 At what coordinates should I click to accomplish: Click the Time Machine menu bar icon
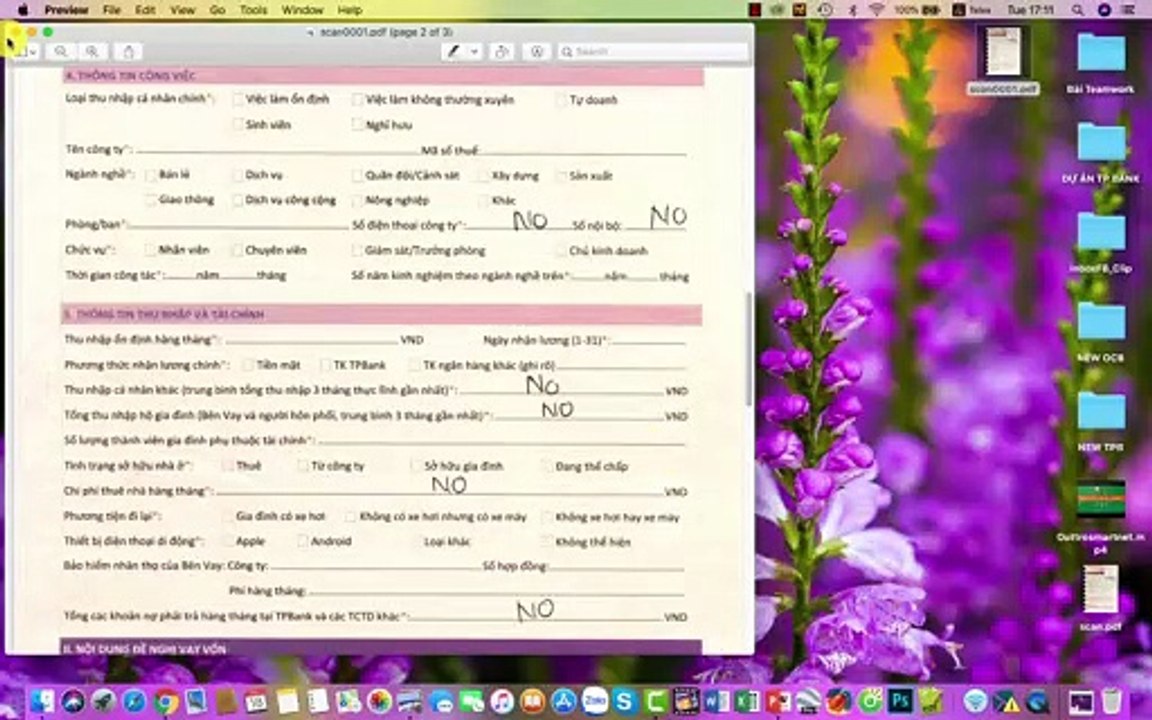pos(826,10)
